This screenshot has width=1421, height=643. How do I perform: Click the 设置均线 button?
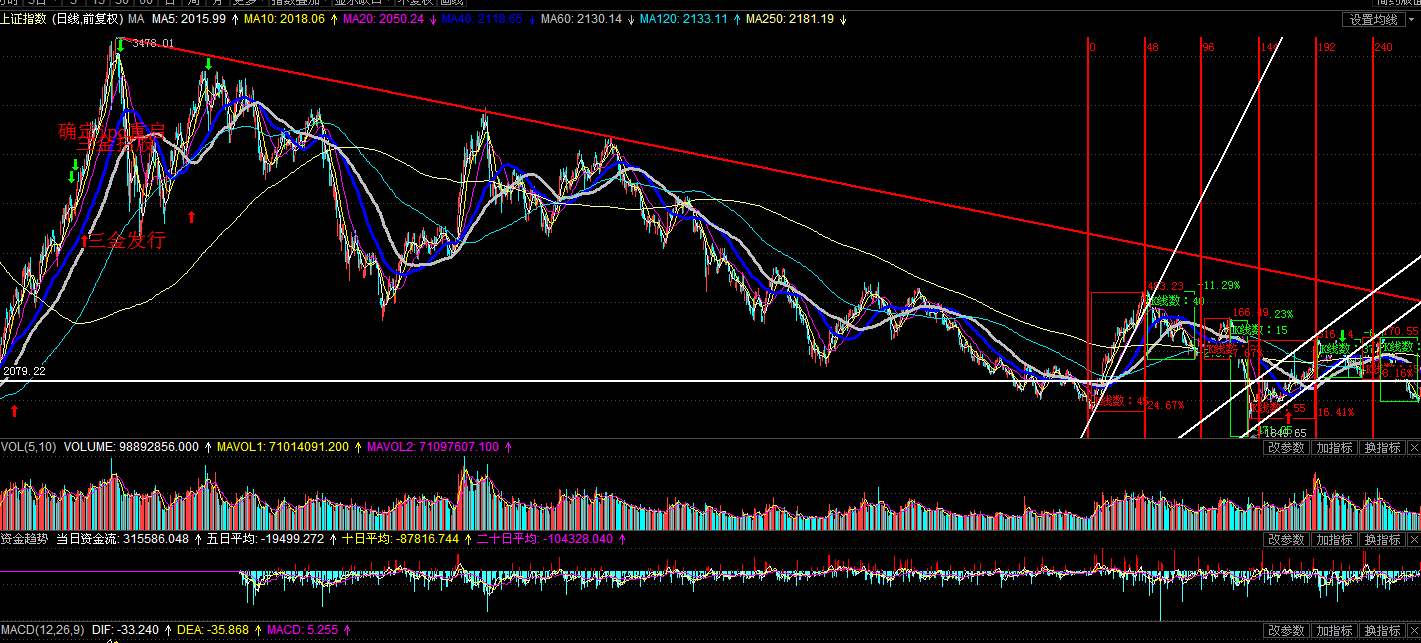(x=1371, y=19)
